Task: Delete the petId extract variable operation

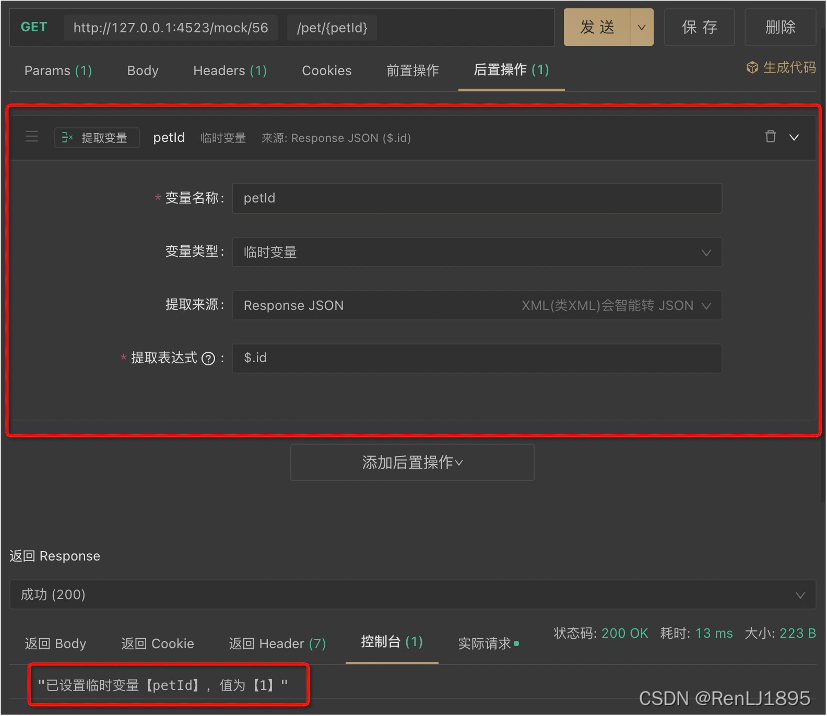Action: pos(770,137)
